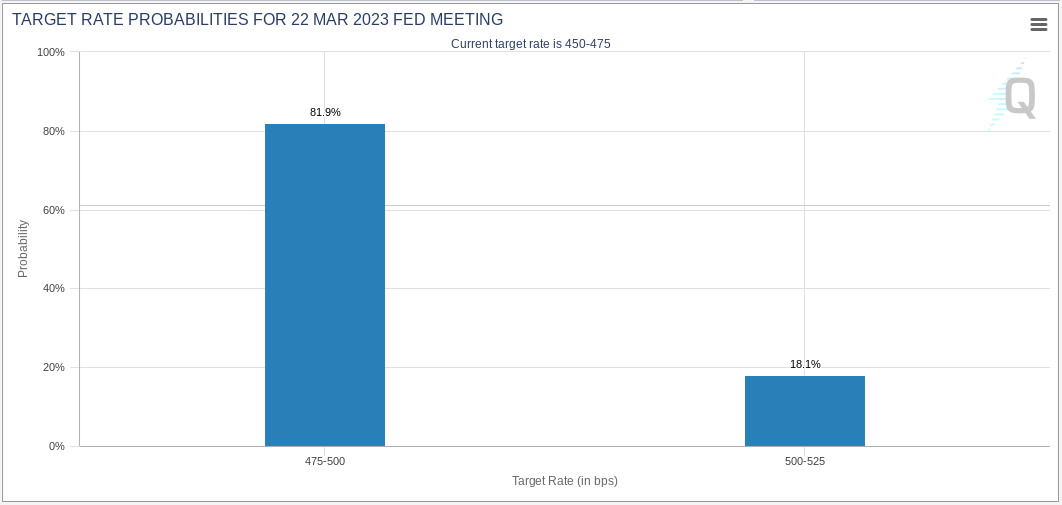The width and height of the screenshot is (1062, 505).
Task: Click the QuikStrike Q logo watermark
Action: click(1012, 95)
